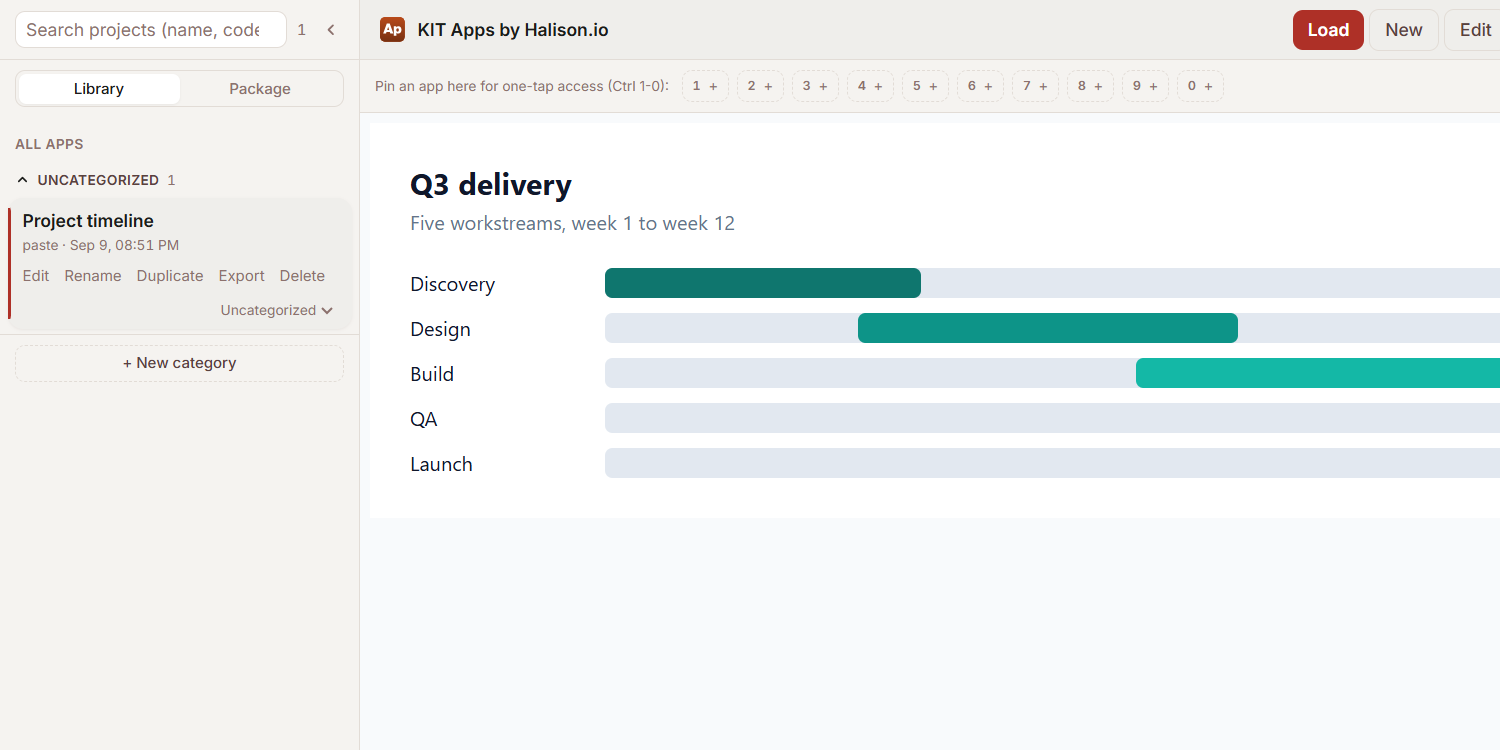Click the ALL APPS heading

pos(49,144)
